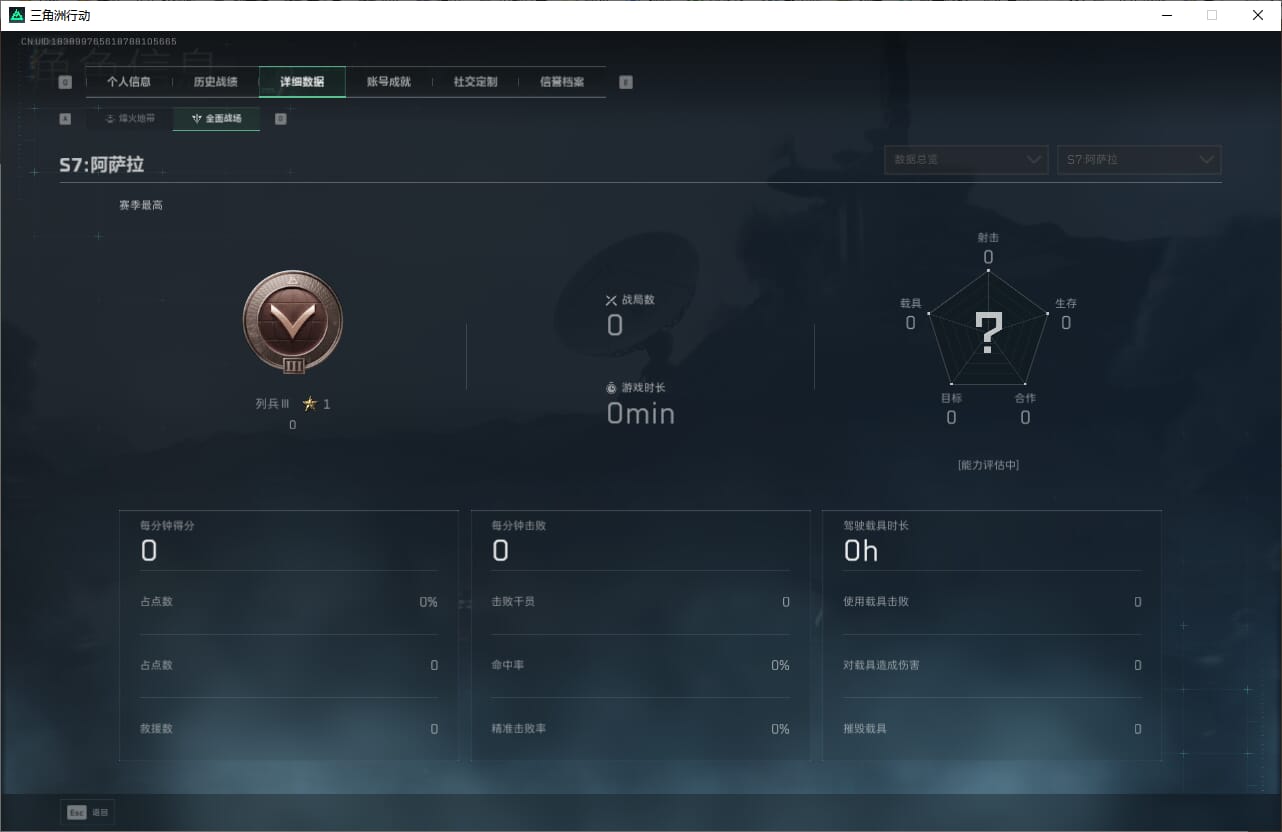Click the 三角洲行动 app icon in title bar

click(17, 15)
